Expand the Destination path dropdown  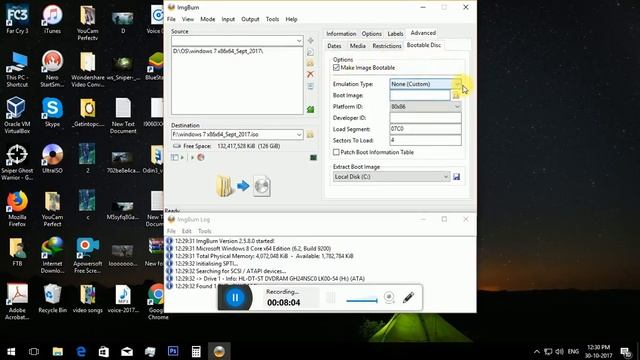click(299, 135)
